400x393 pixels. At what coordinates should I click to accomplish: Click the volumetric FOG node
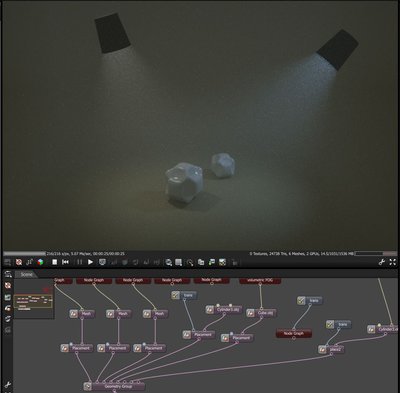pos(260,280)
